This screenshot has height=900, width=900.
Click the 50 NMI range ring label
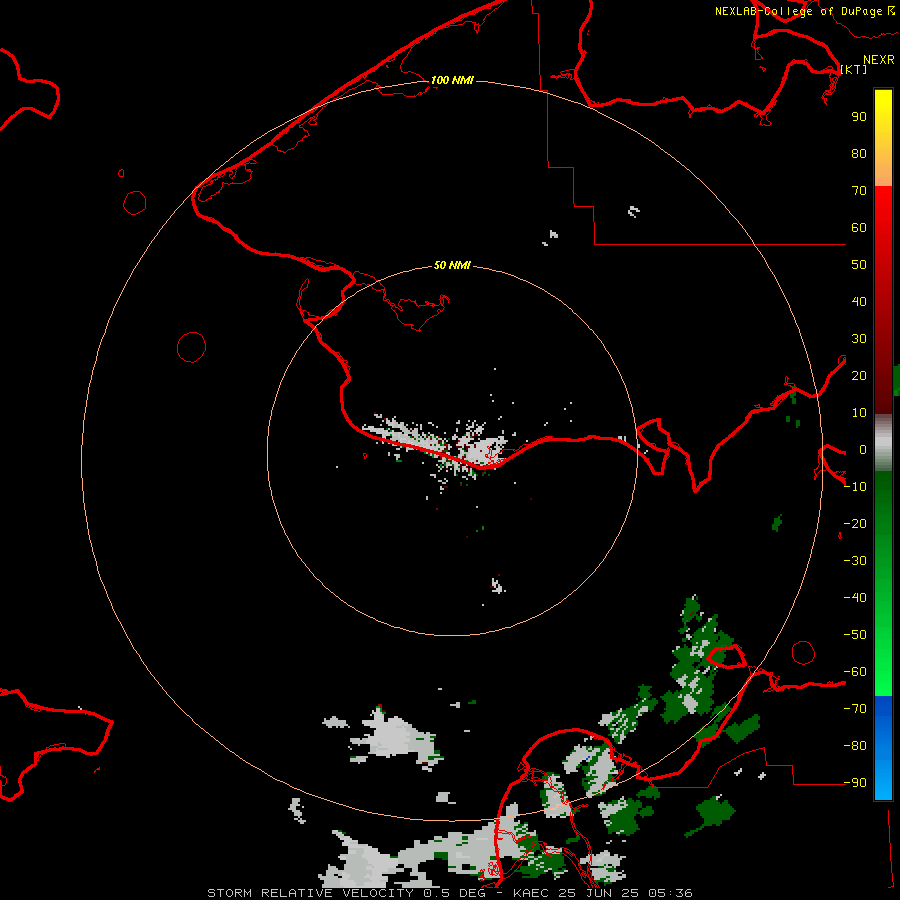tap(452, 265)
